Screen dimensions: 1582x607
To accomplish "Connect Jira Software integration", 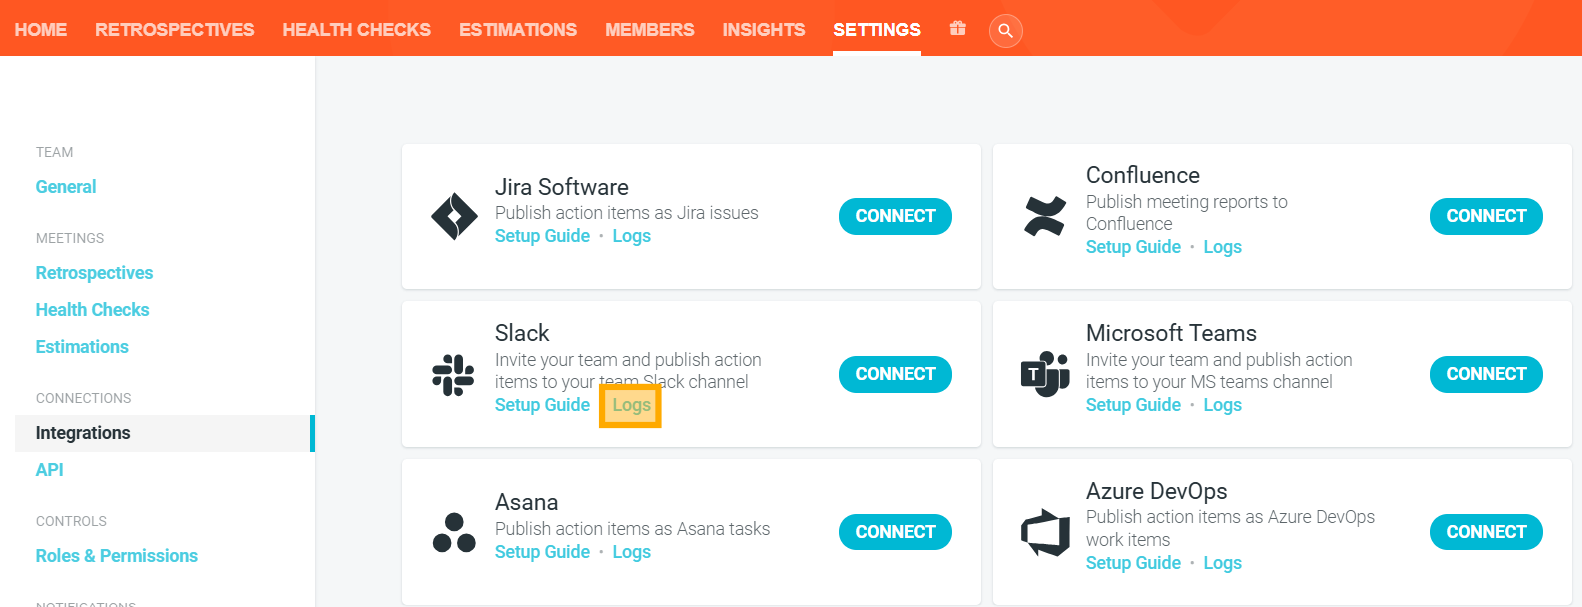I will tap(895, 216).
